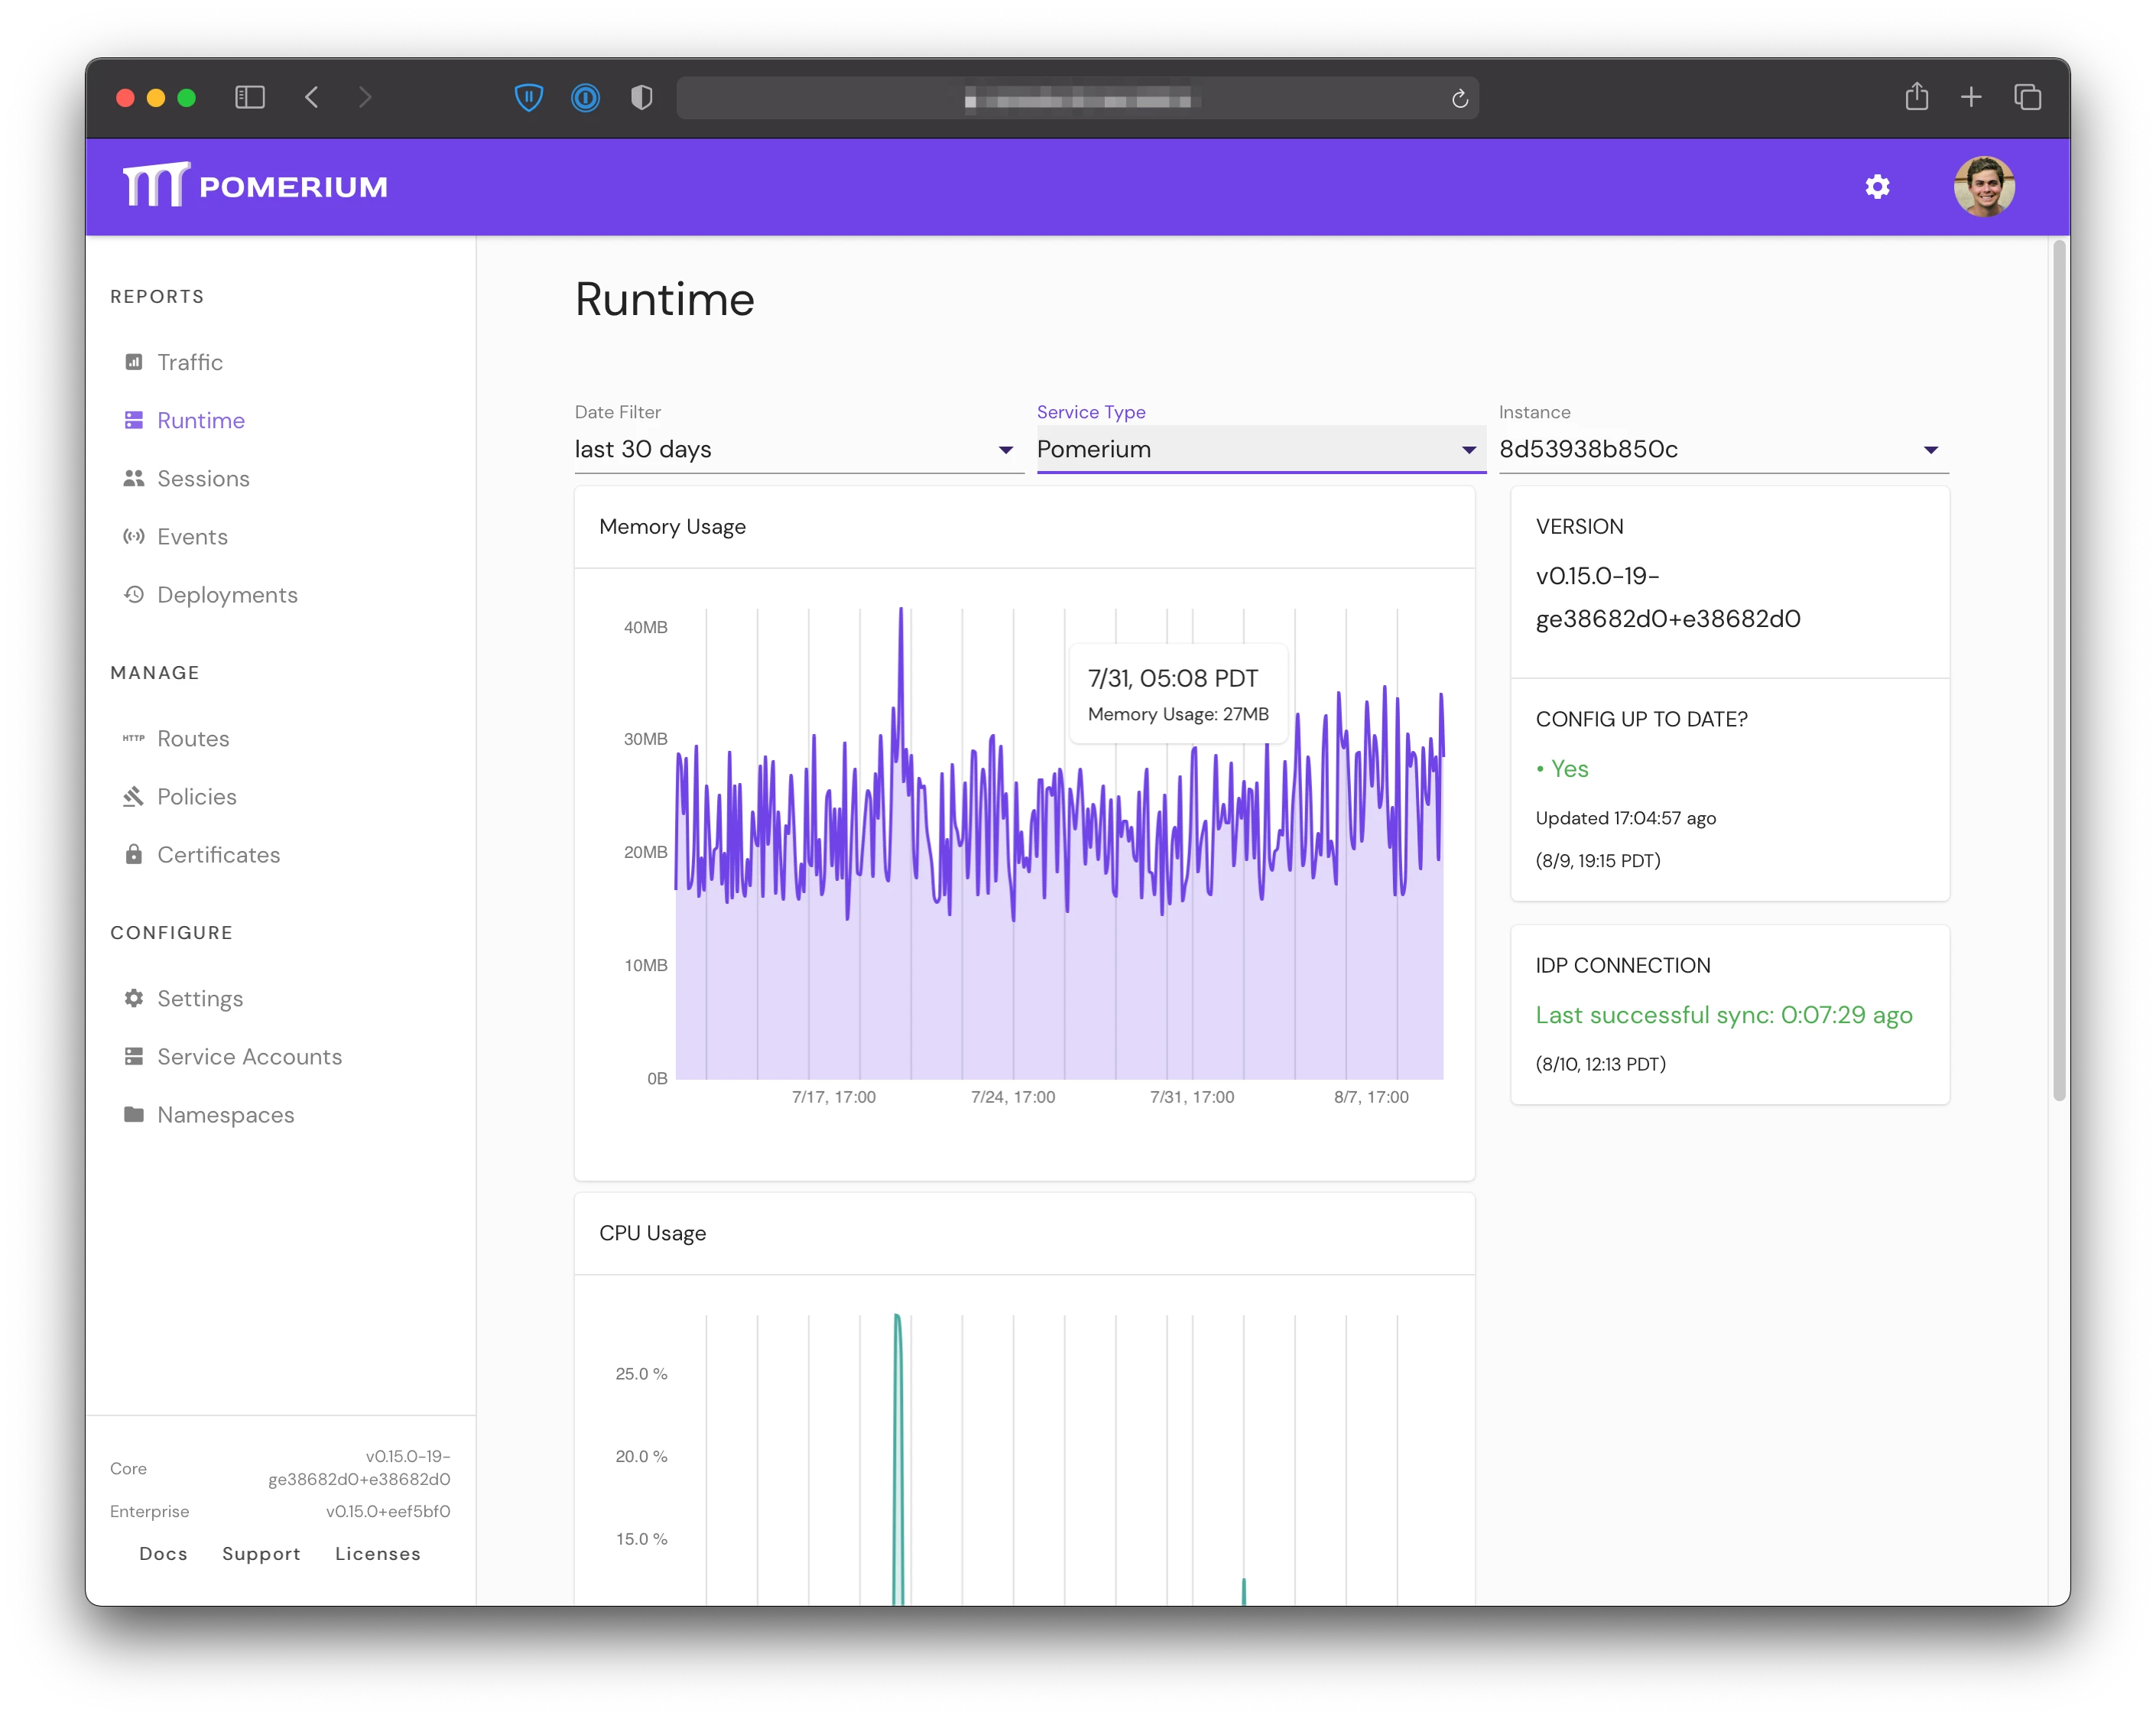This screenshot has width=2156, height=1719.
Task: Click the Certificates lock icon
Action: click(x=134, y=855)
